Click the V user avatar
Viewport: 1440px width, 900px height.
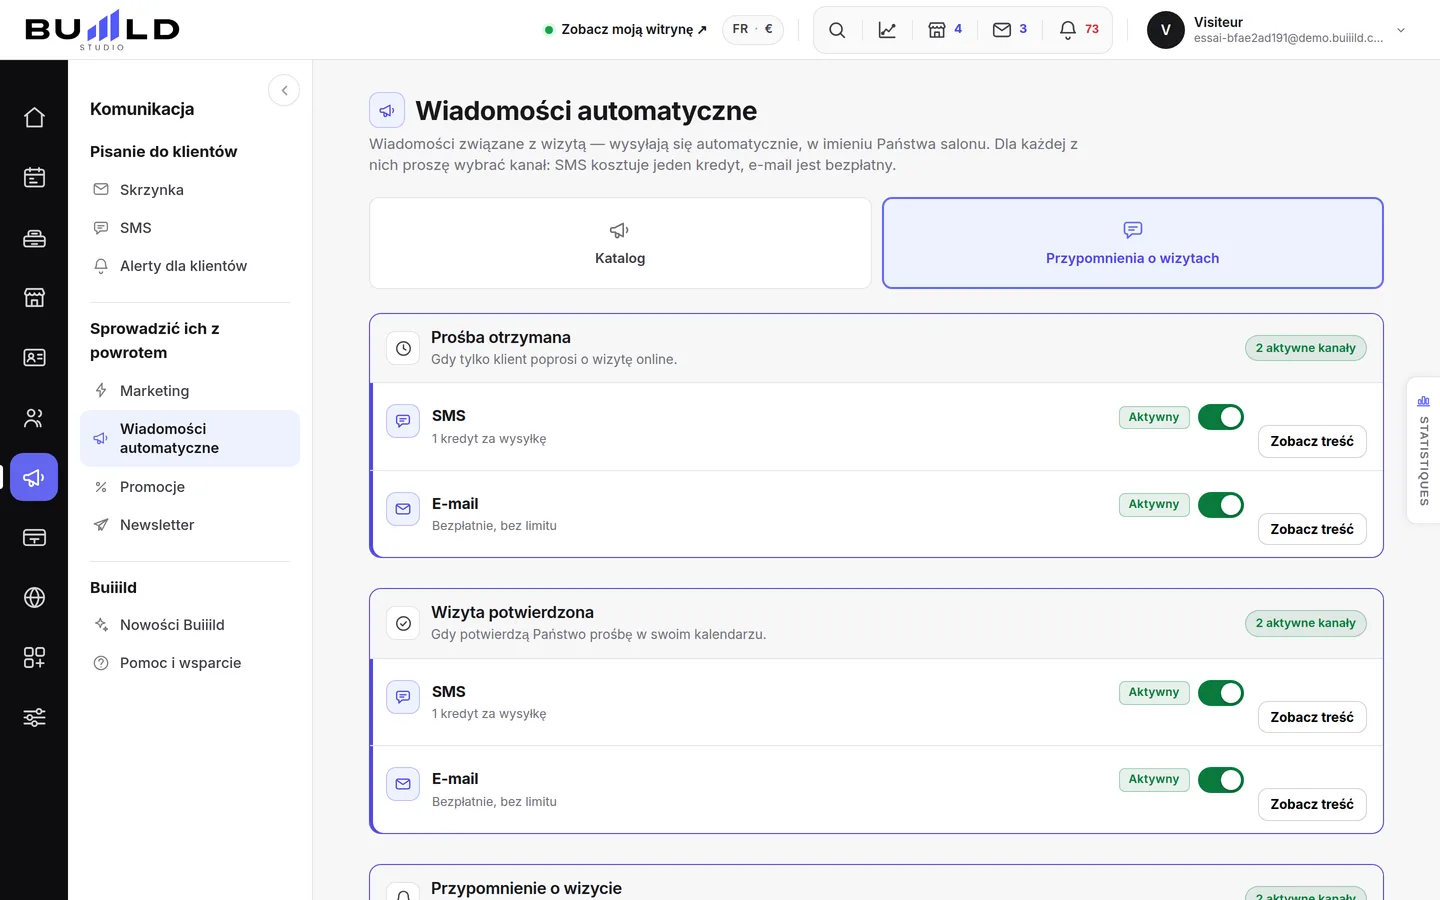point(1165,30)
